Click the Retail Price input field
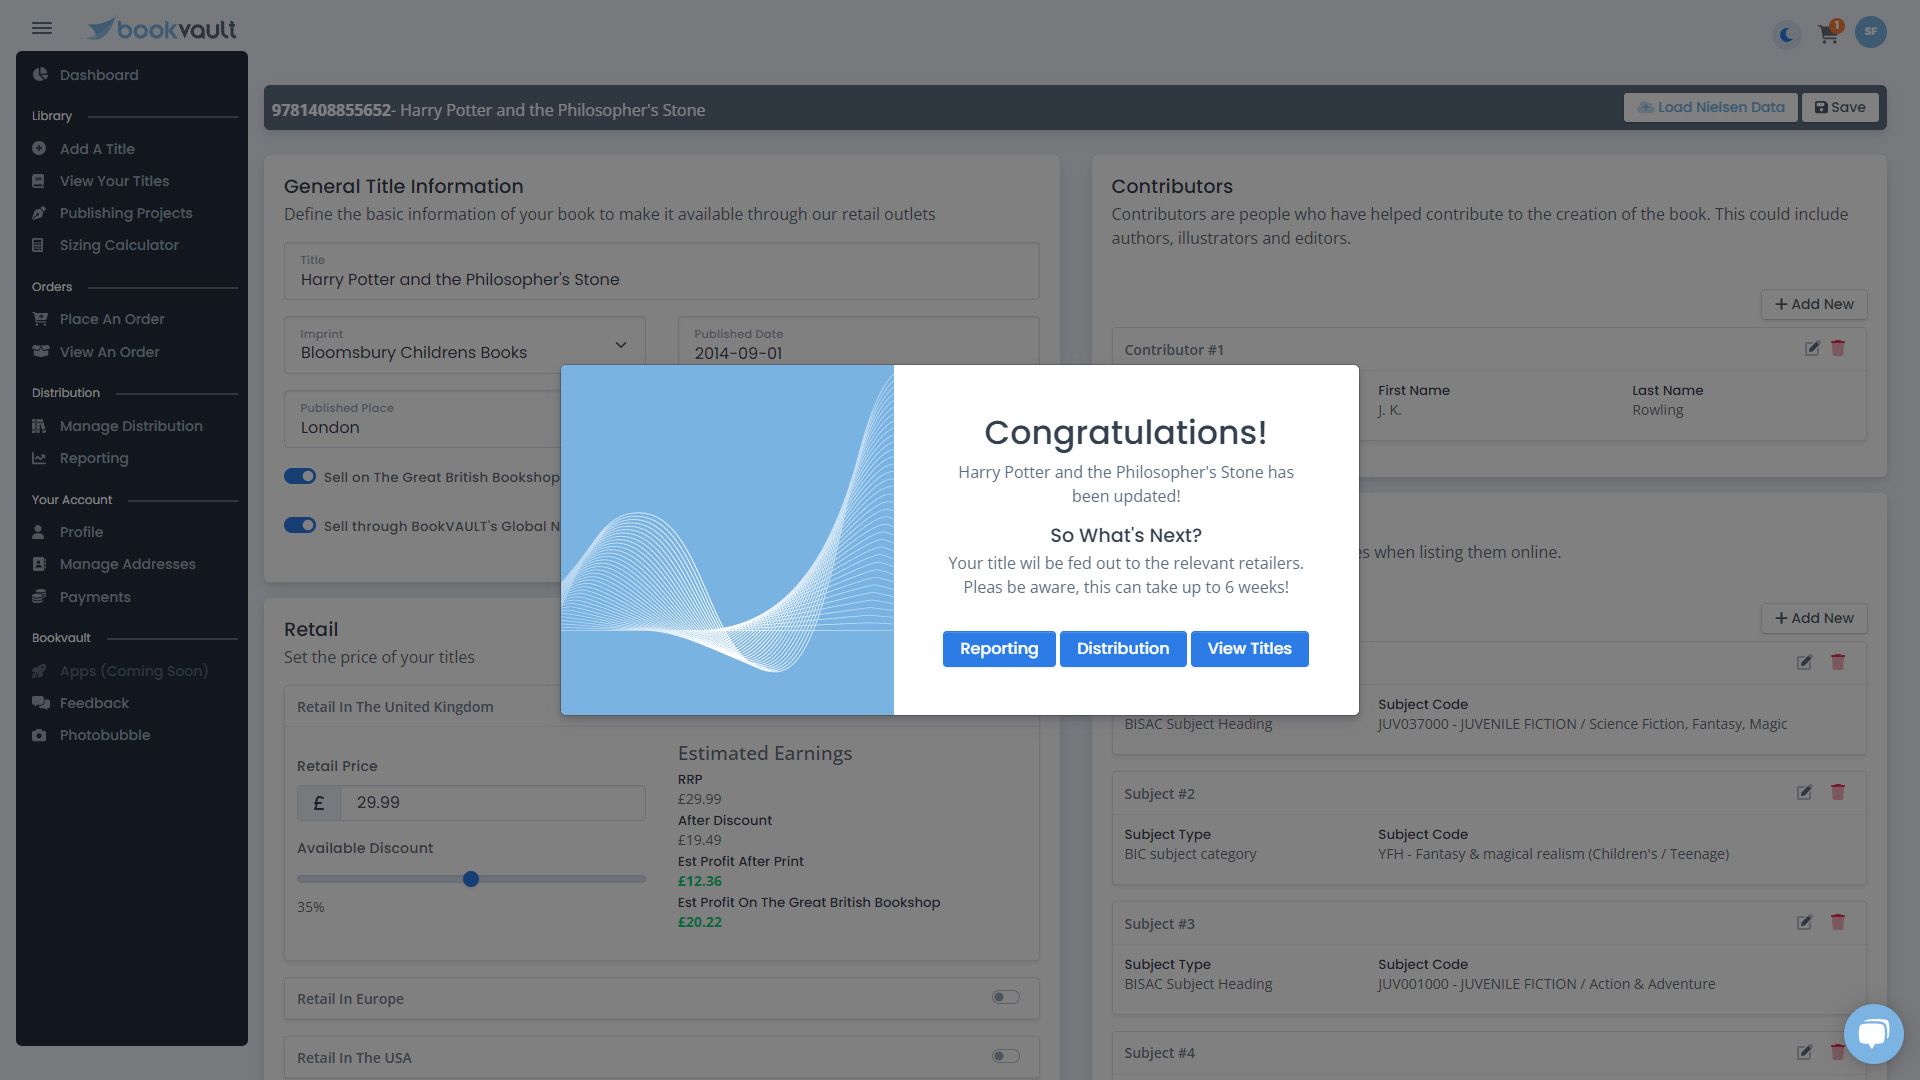1920x1080 pixels. point(493,803)
